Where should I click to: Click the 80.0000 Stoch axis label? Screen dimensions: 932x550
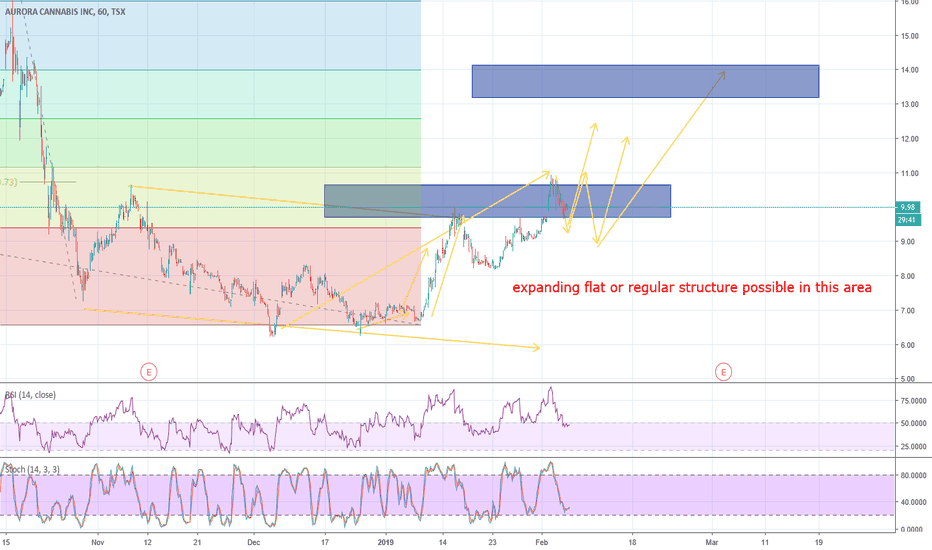coord(914,476)
